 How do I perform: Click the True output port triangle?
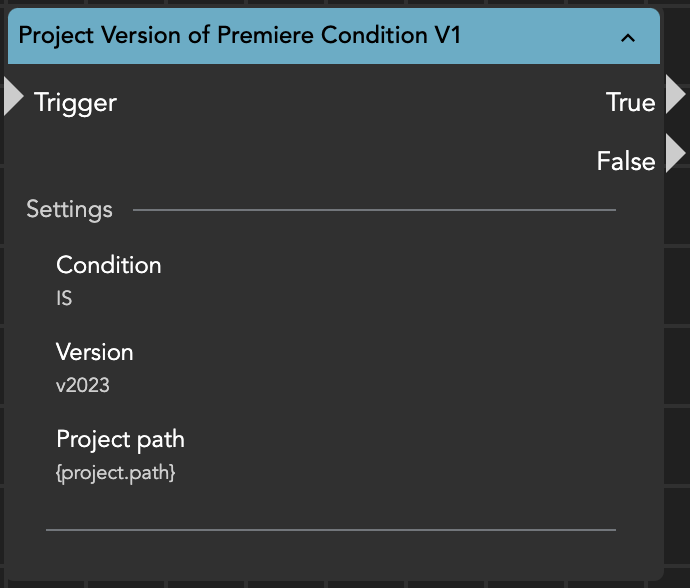[676, 95]
